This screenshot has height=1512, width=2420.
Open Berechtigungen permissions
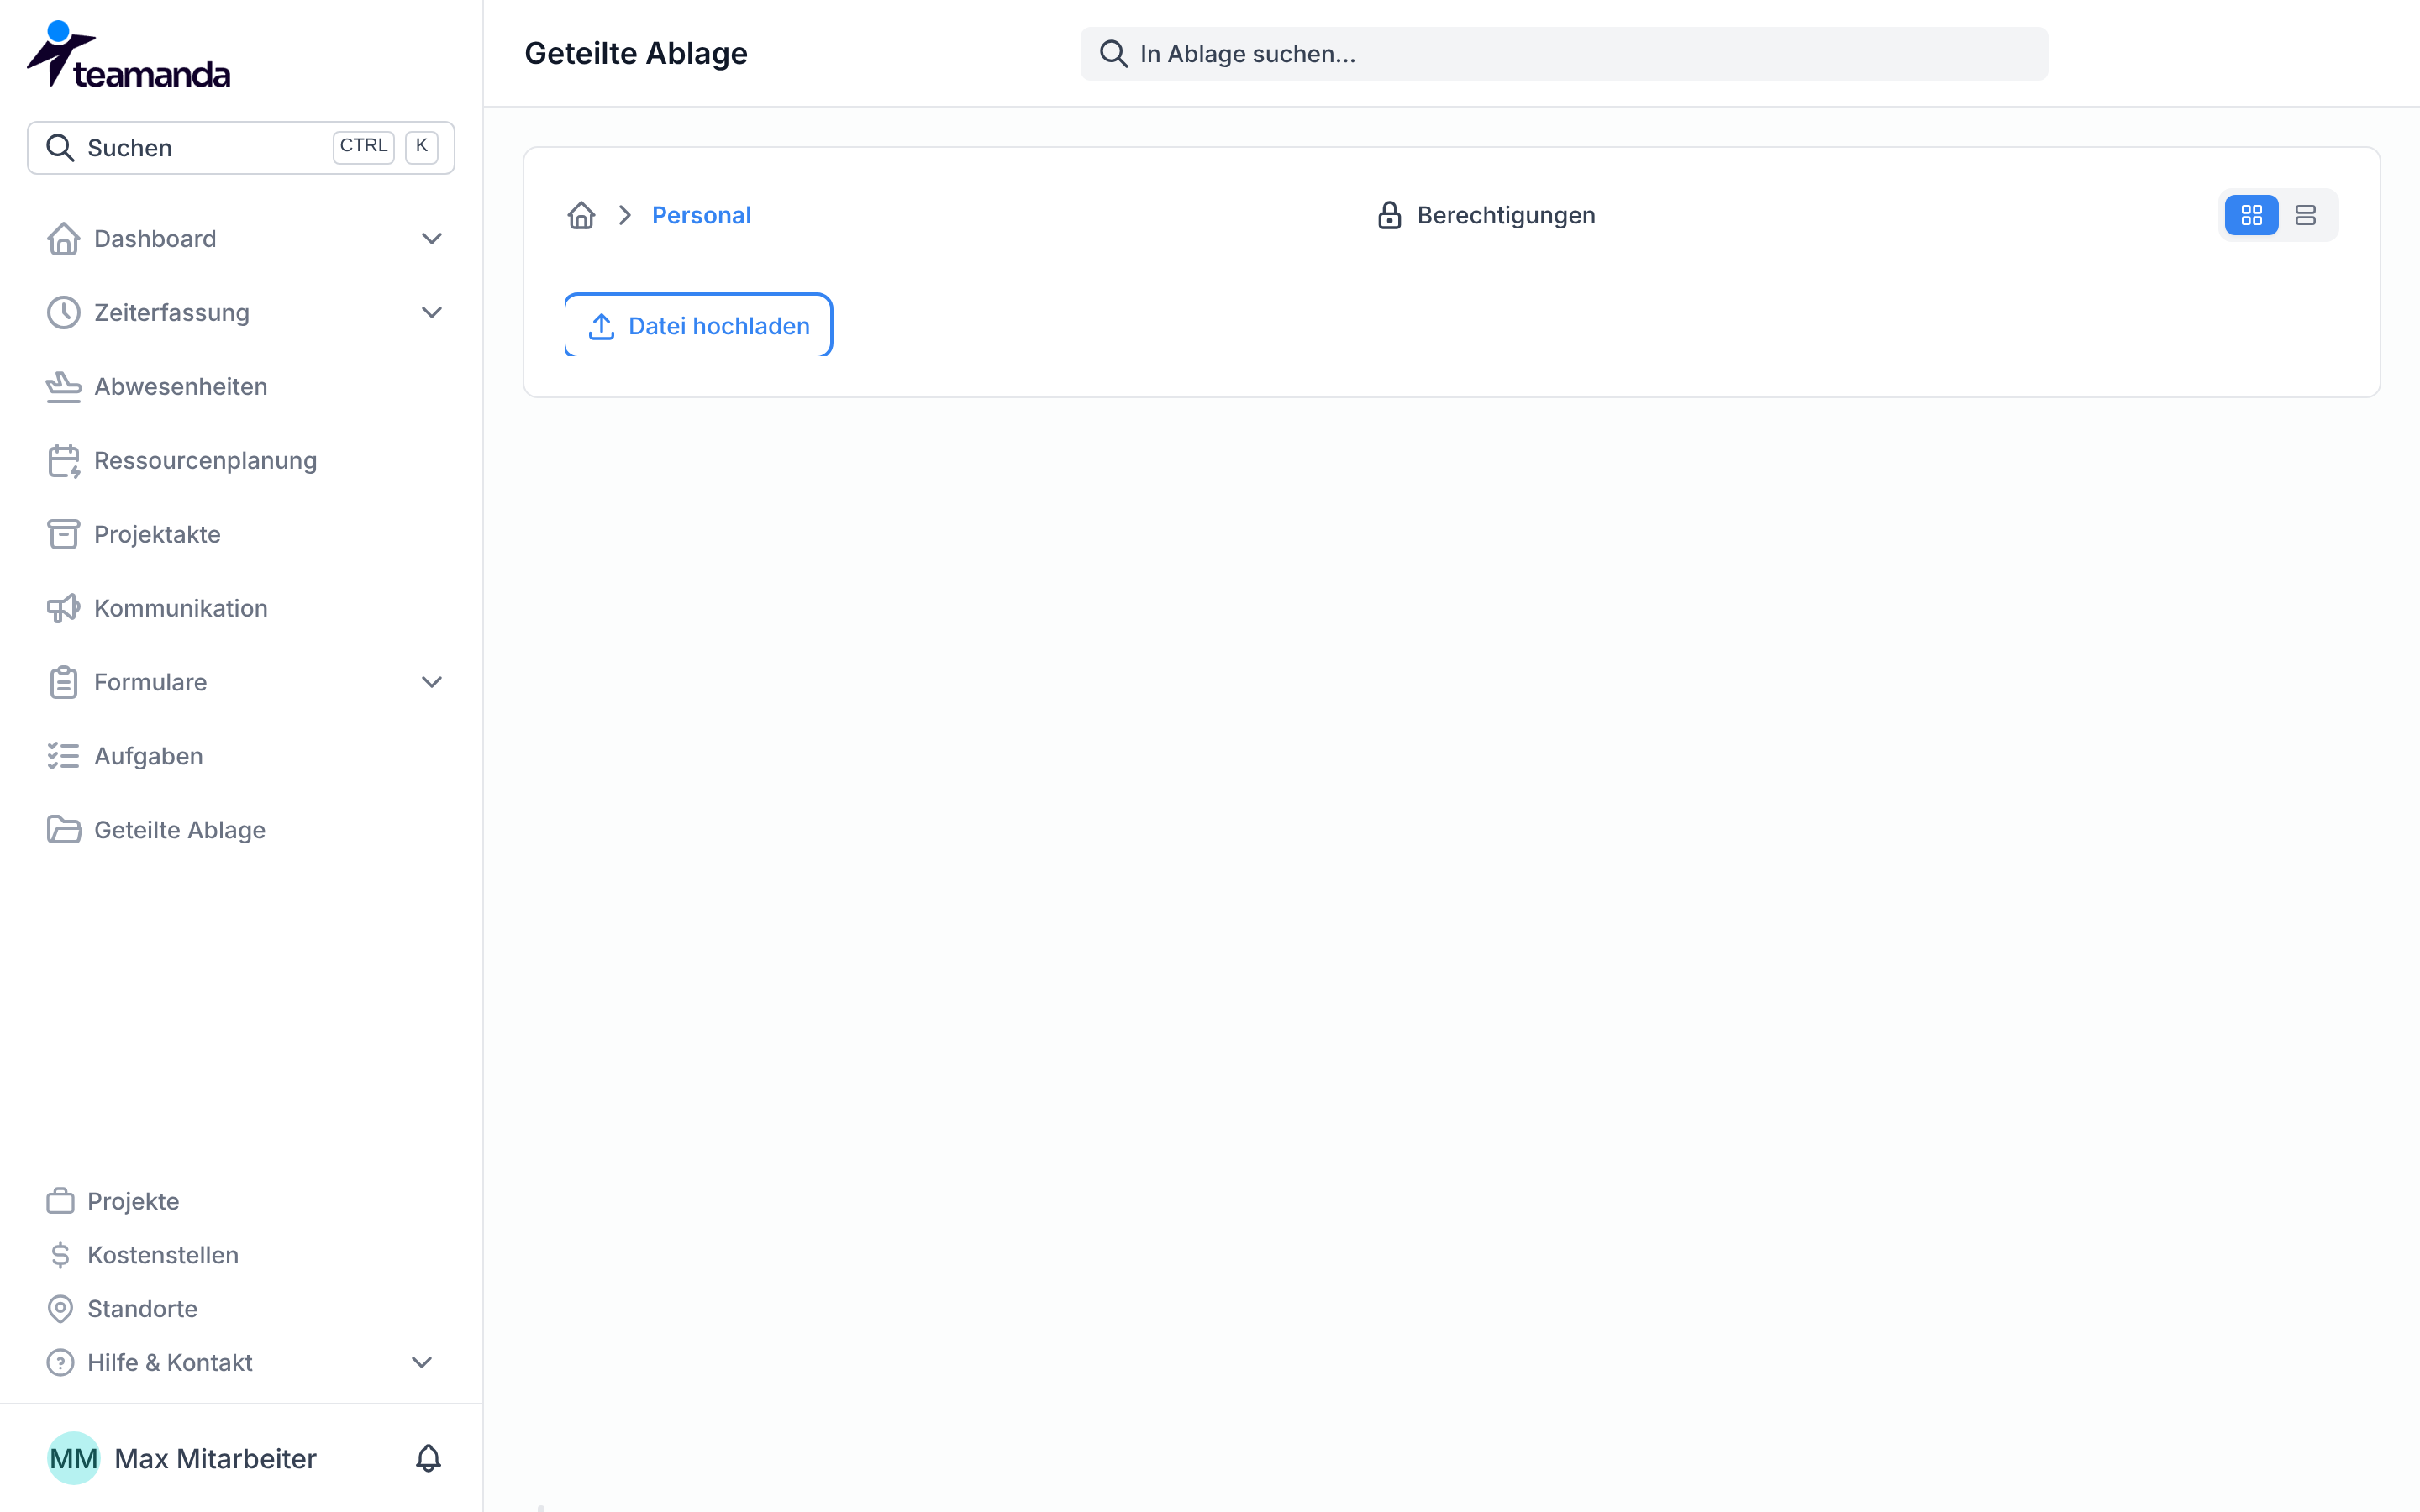point(1486,216)
